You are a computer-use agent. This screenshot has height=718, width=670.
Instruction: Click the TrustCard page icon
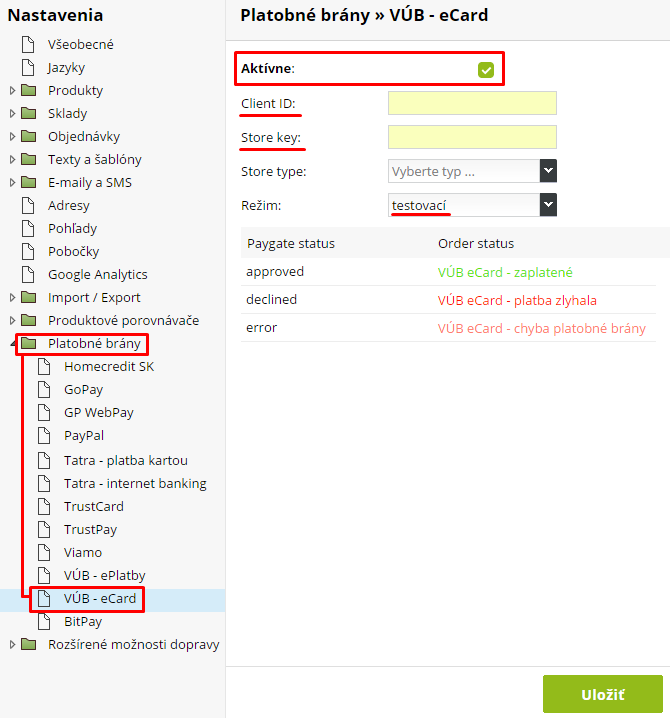click(44, 506)
